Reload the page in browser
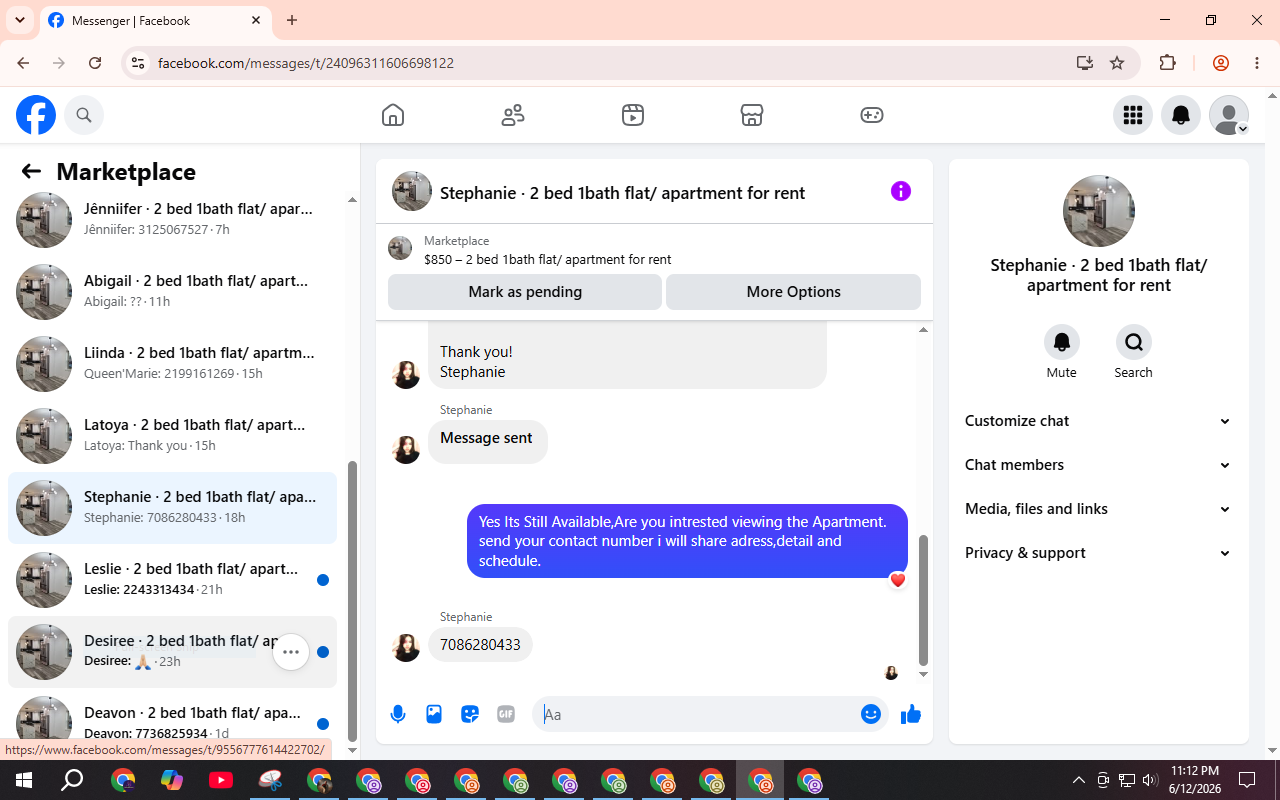Image resolution: width=1280 pixels, height=800 pixels. pyautogui.click(x=95, y=63)
